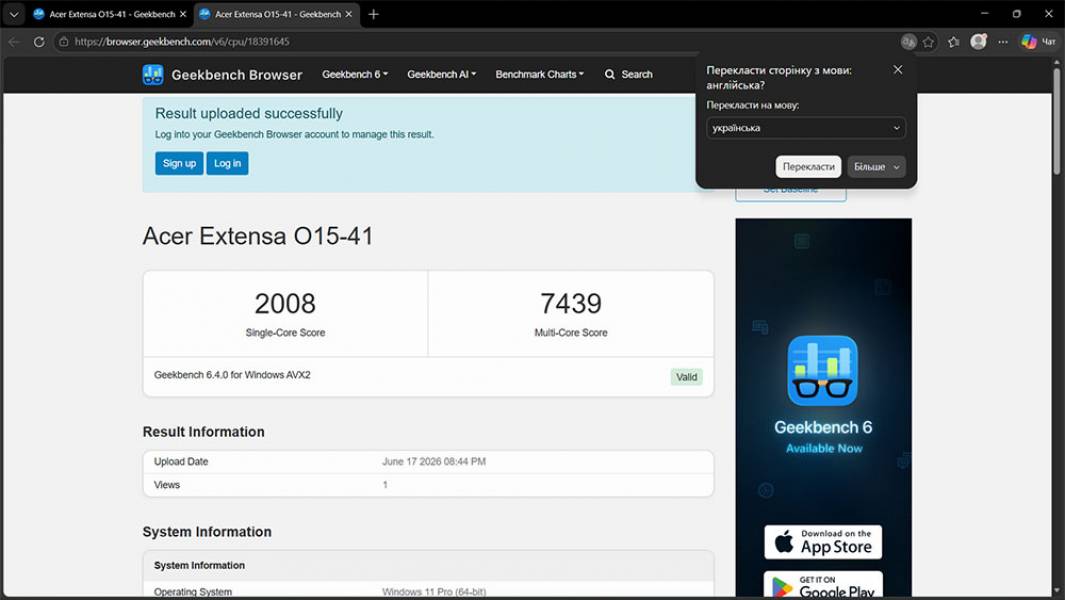This screenshot has height=600, width=1065.
Task: Click the Geekbench 6 app icon in ad
Action: [x=823, y=370]
